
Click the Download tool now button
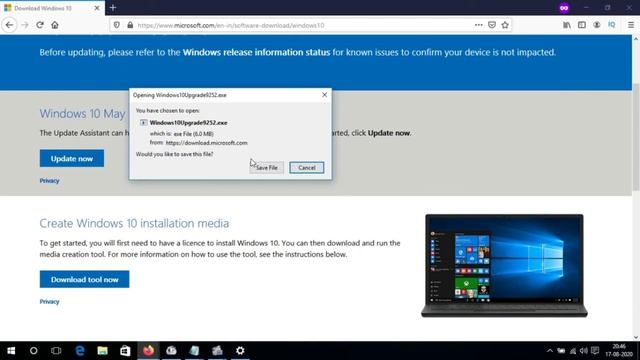[x=84, y=279]
